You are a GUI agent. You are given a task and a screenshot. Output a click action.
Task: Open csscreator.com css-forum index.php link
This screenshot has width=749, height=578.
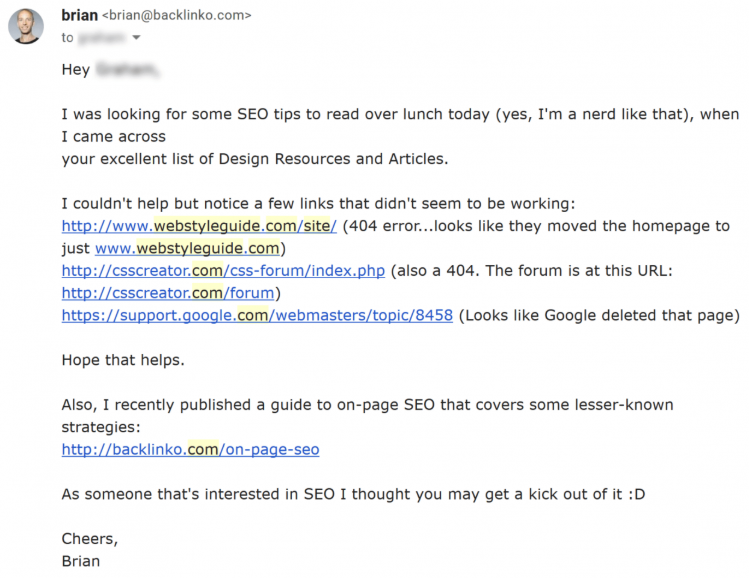coord(223,271)
